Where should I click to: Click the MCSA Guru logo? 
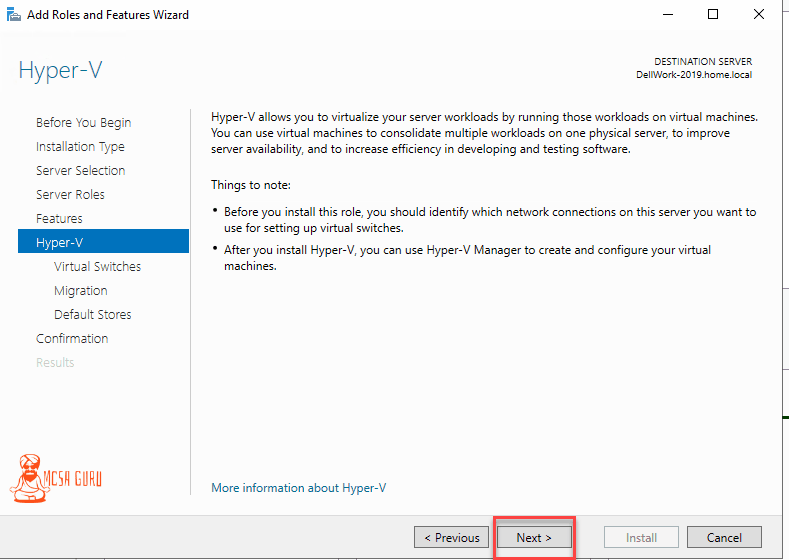(x=55, y=478)
